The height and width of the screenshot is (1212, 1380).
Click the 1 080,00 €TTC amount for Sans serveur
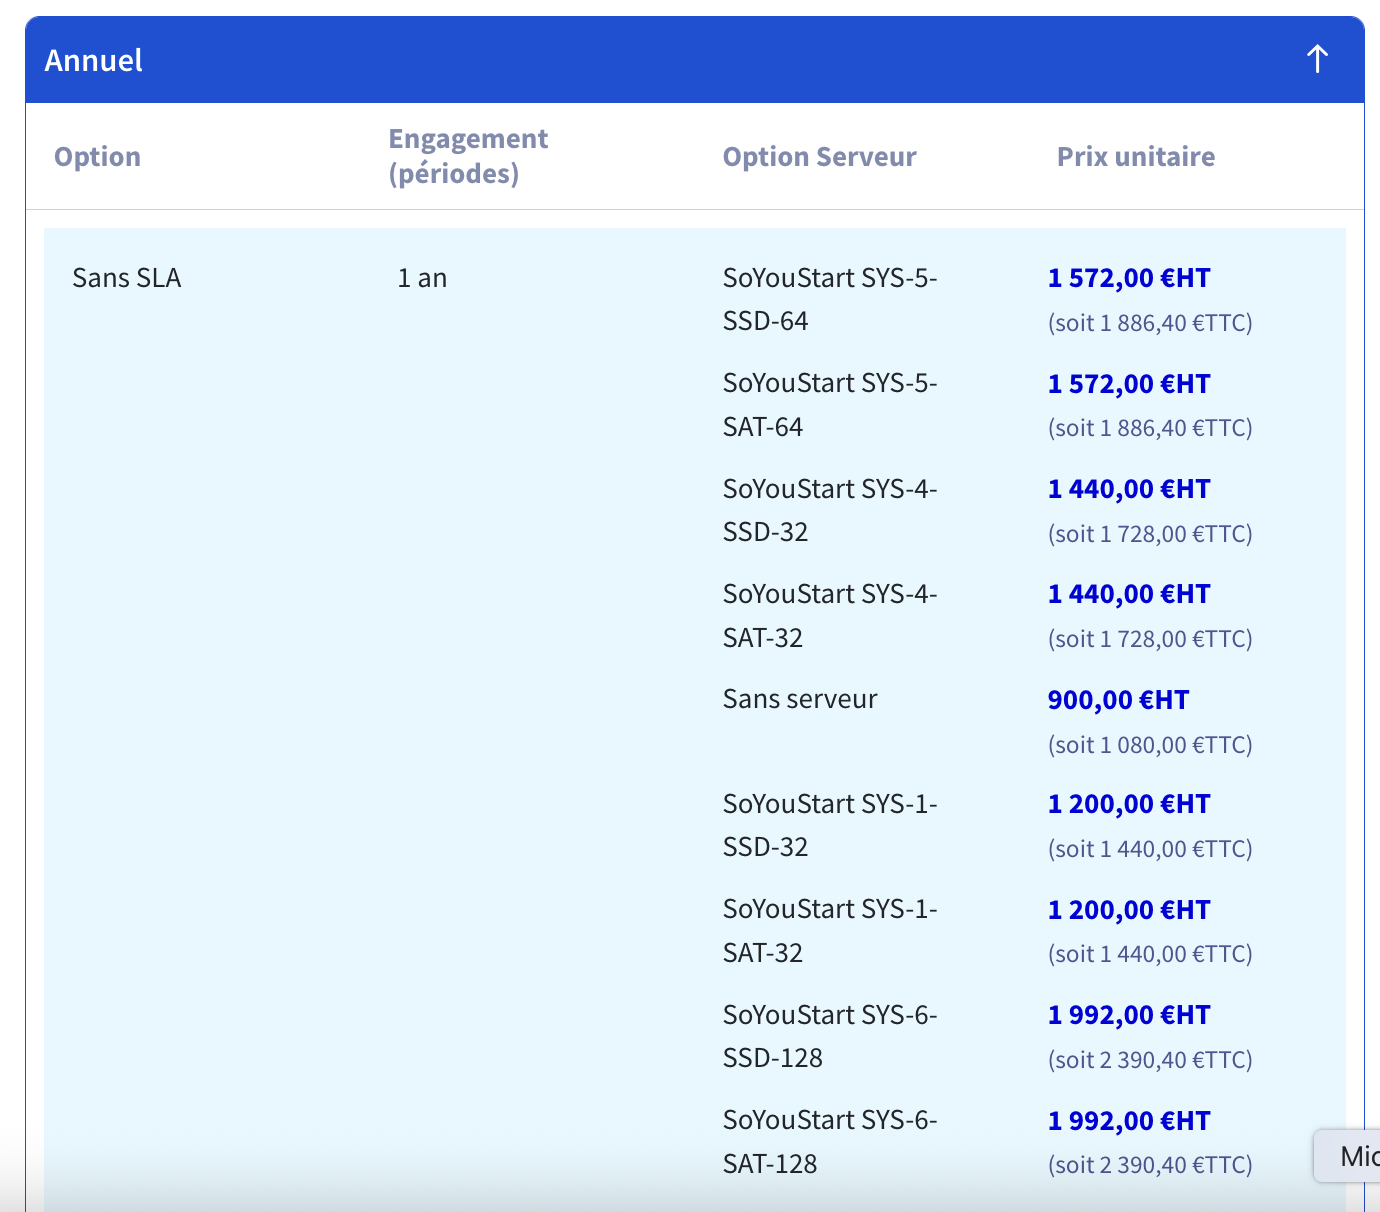[1150, 745]
